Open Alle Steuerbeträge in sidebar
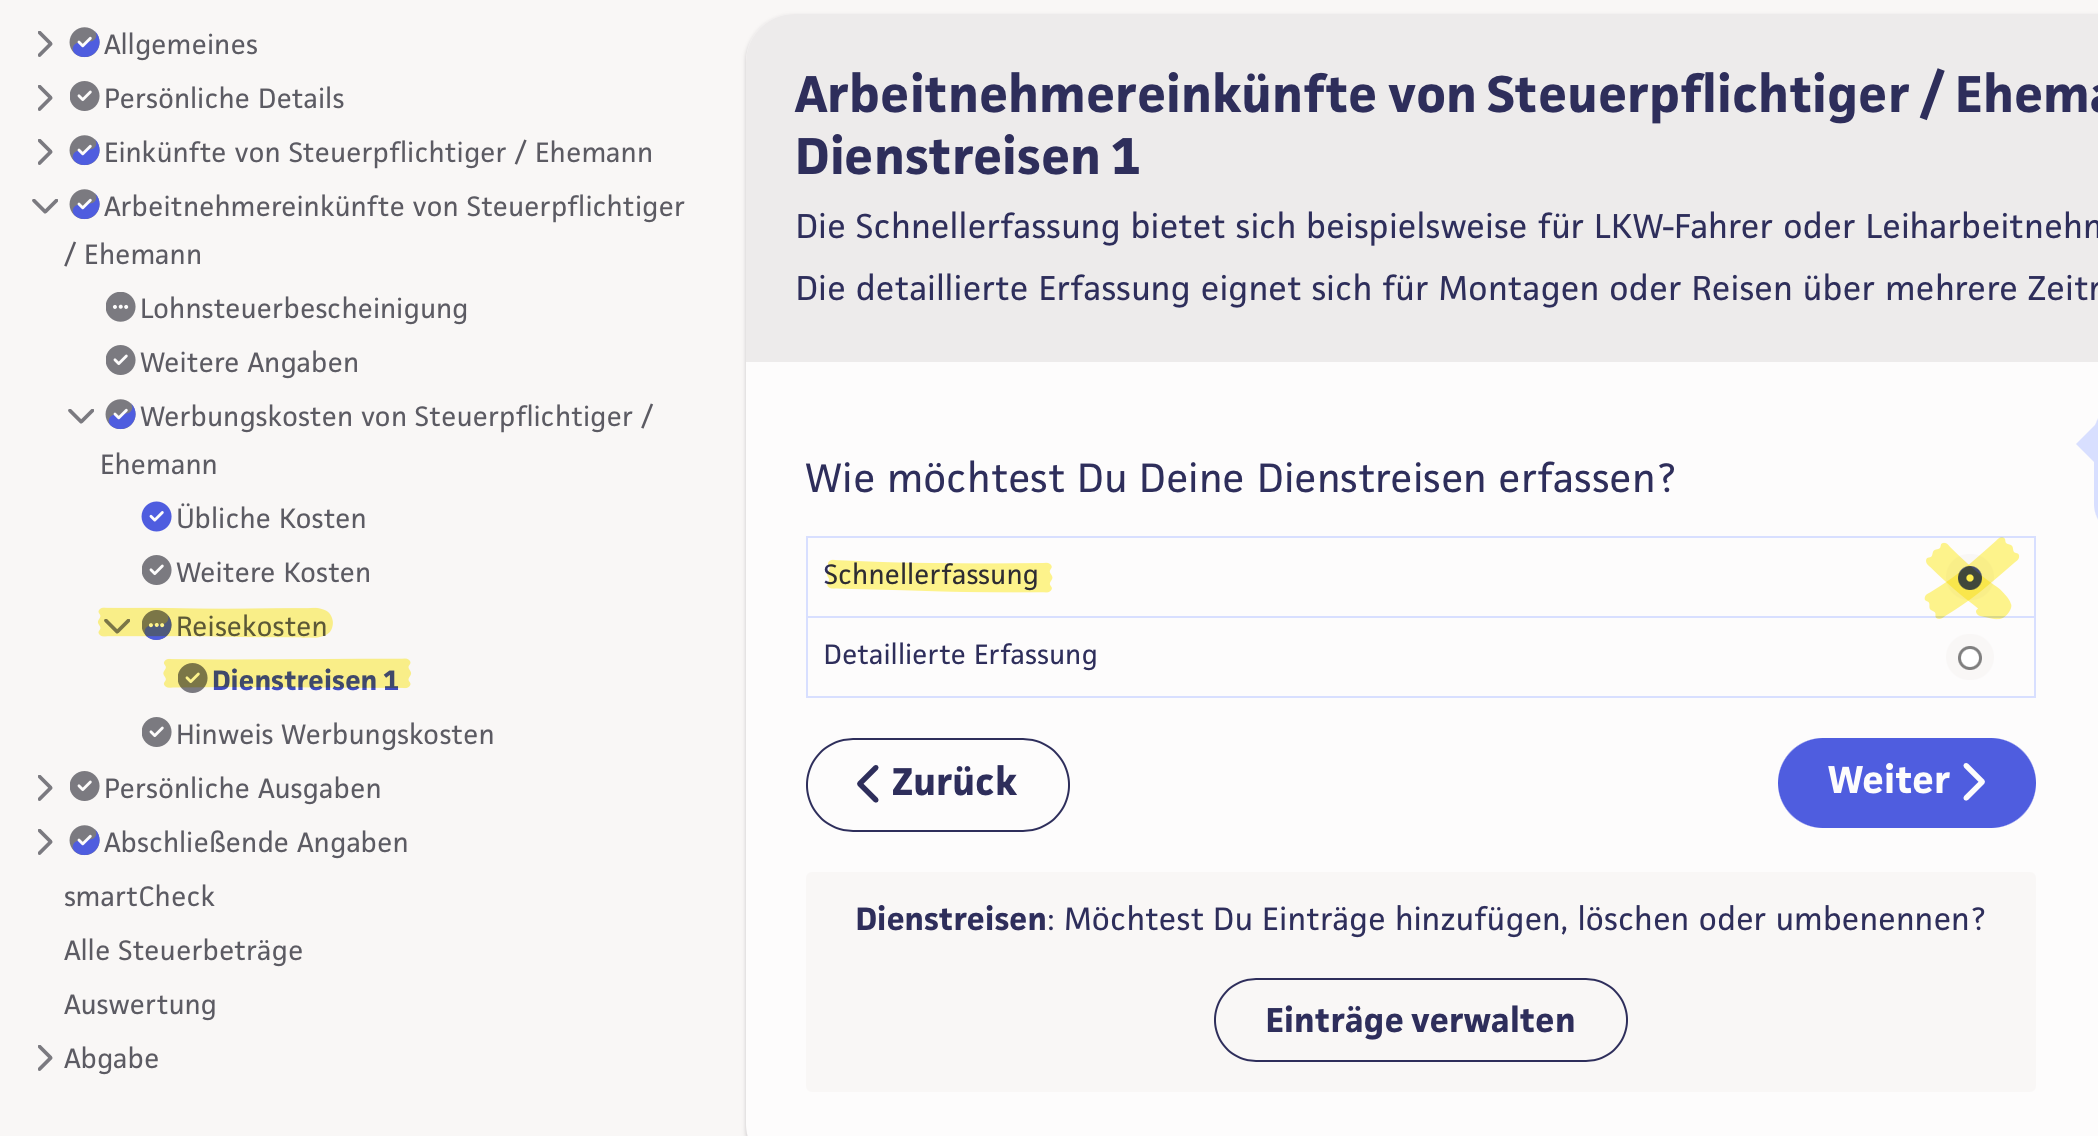 pyautogui.click(x=183, y=950)
